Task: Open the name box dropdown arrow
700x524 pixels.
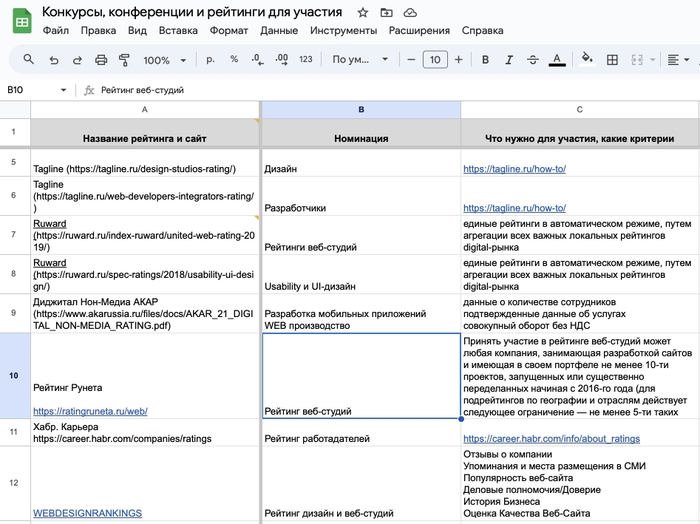Action: (x=64, y=90)
